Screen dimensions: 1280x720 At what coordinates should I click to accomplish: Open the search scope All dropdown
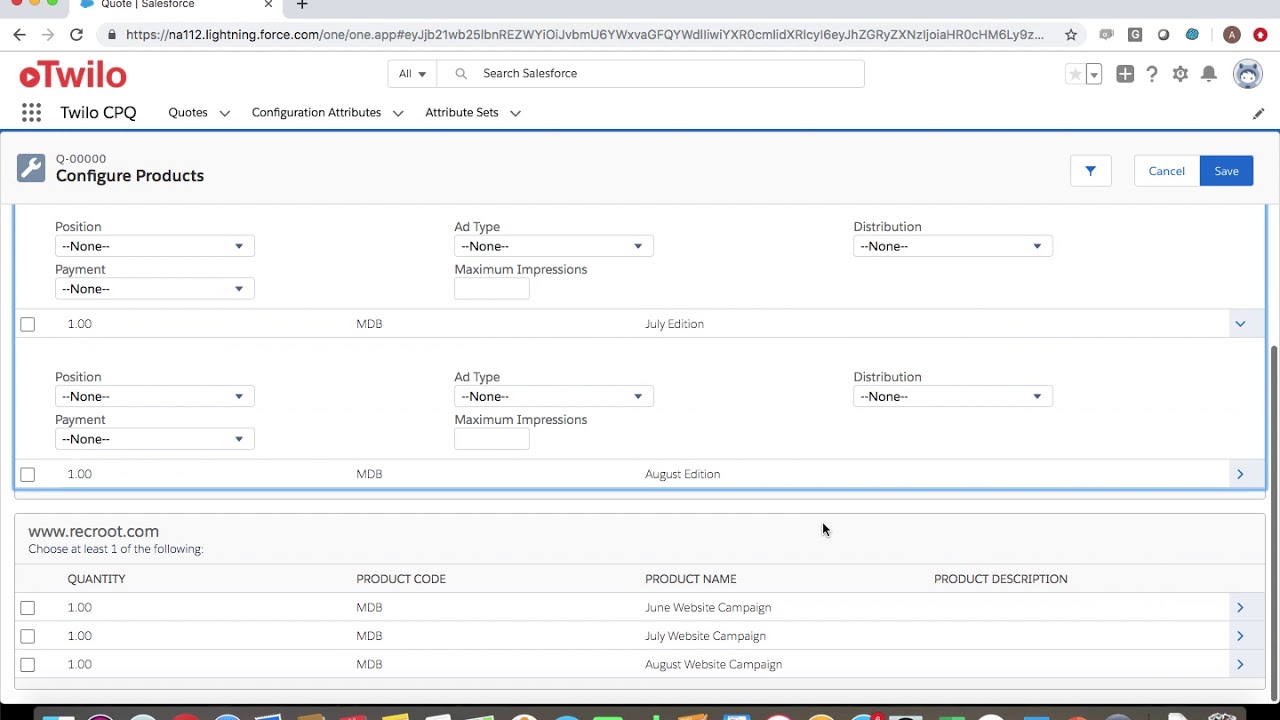(x=412, y=74)
